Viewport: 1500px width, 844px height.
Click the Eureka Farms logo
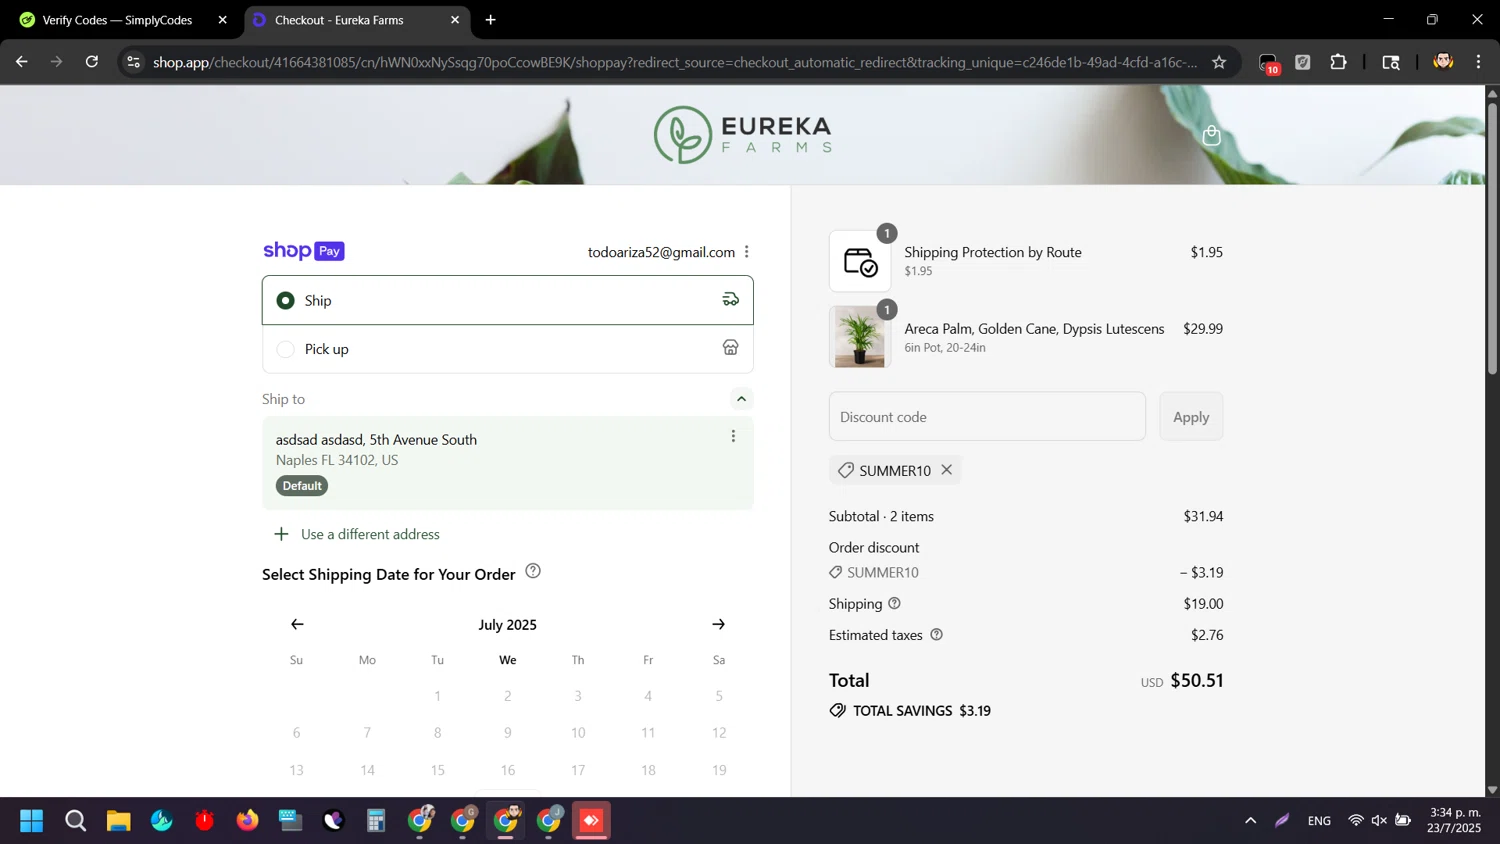pyautogui.click(x=743, y=135)
